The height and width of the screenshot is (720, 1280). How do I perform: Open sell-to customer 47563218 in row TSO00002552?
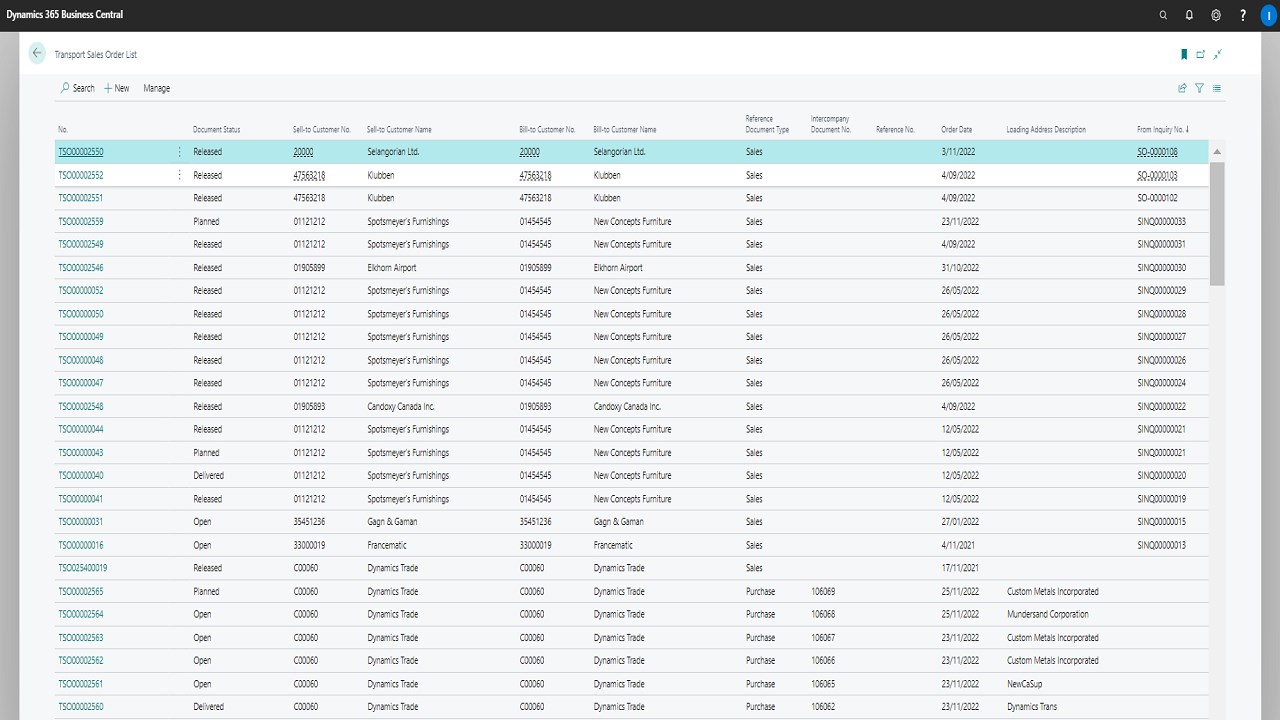(309, 175)
